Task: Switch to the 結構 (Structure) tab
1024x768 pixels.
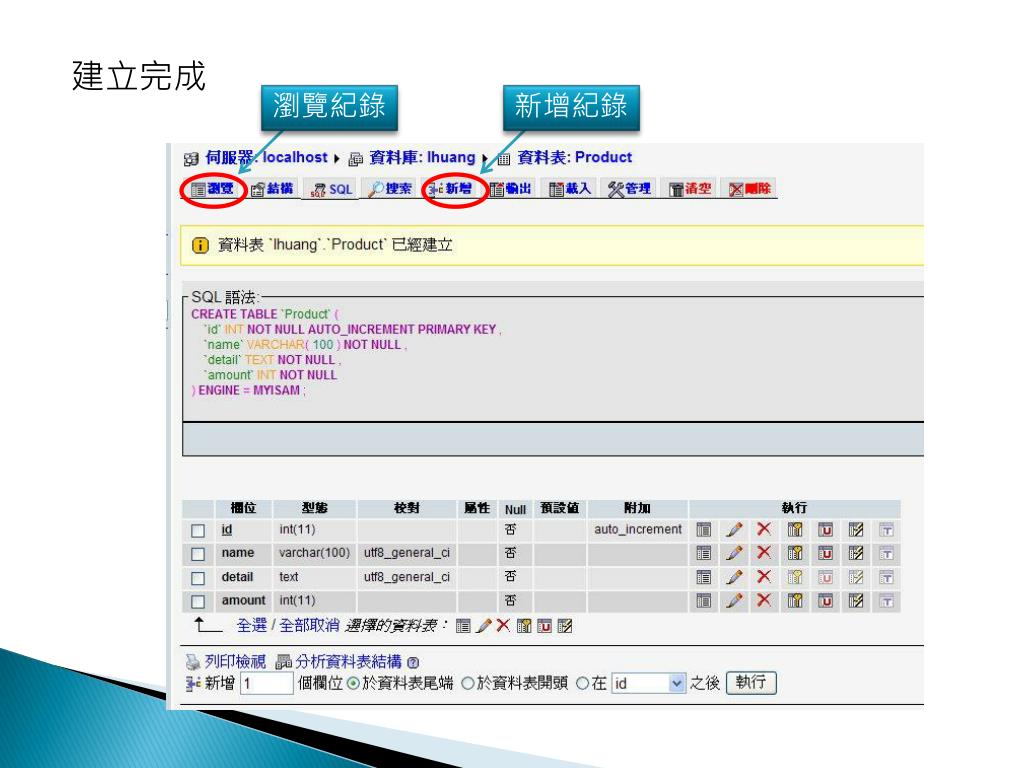Action: coord(272,189)
